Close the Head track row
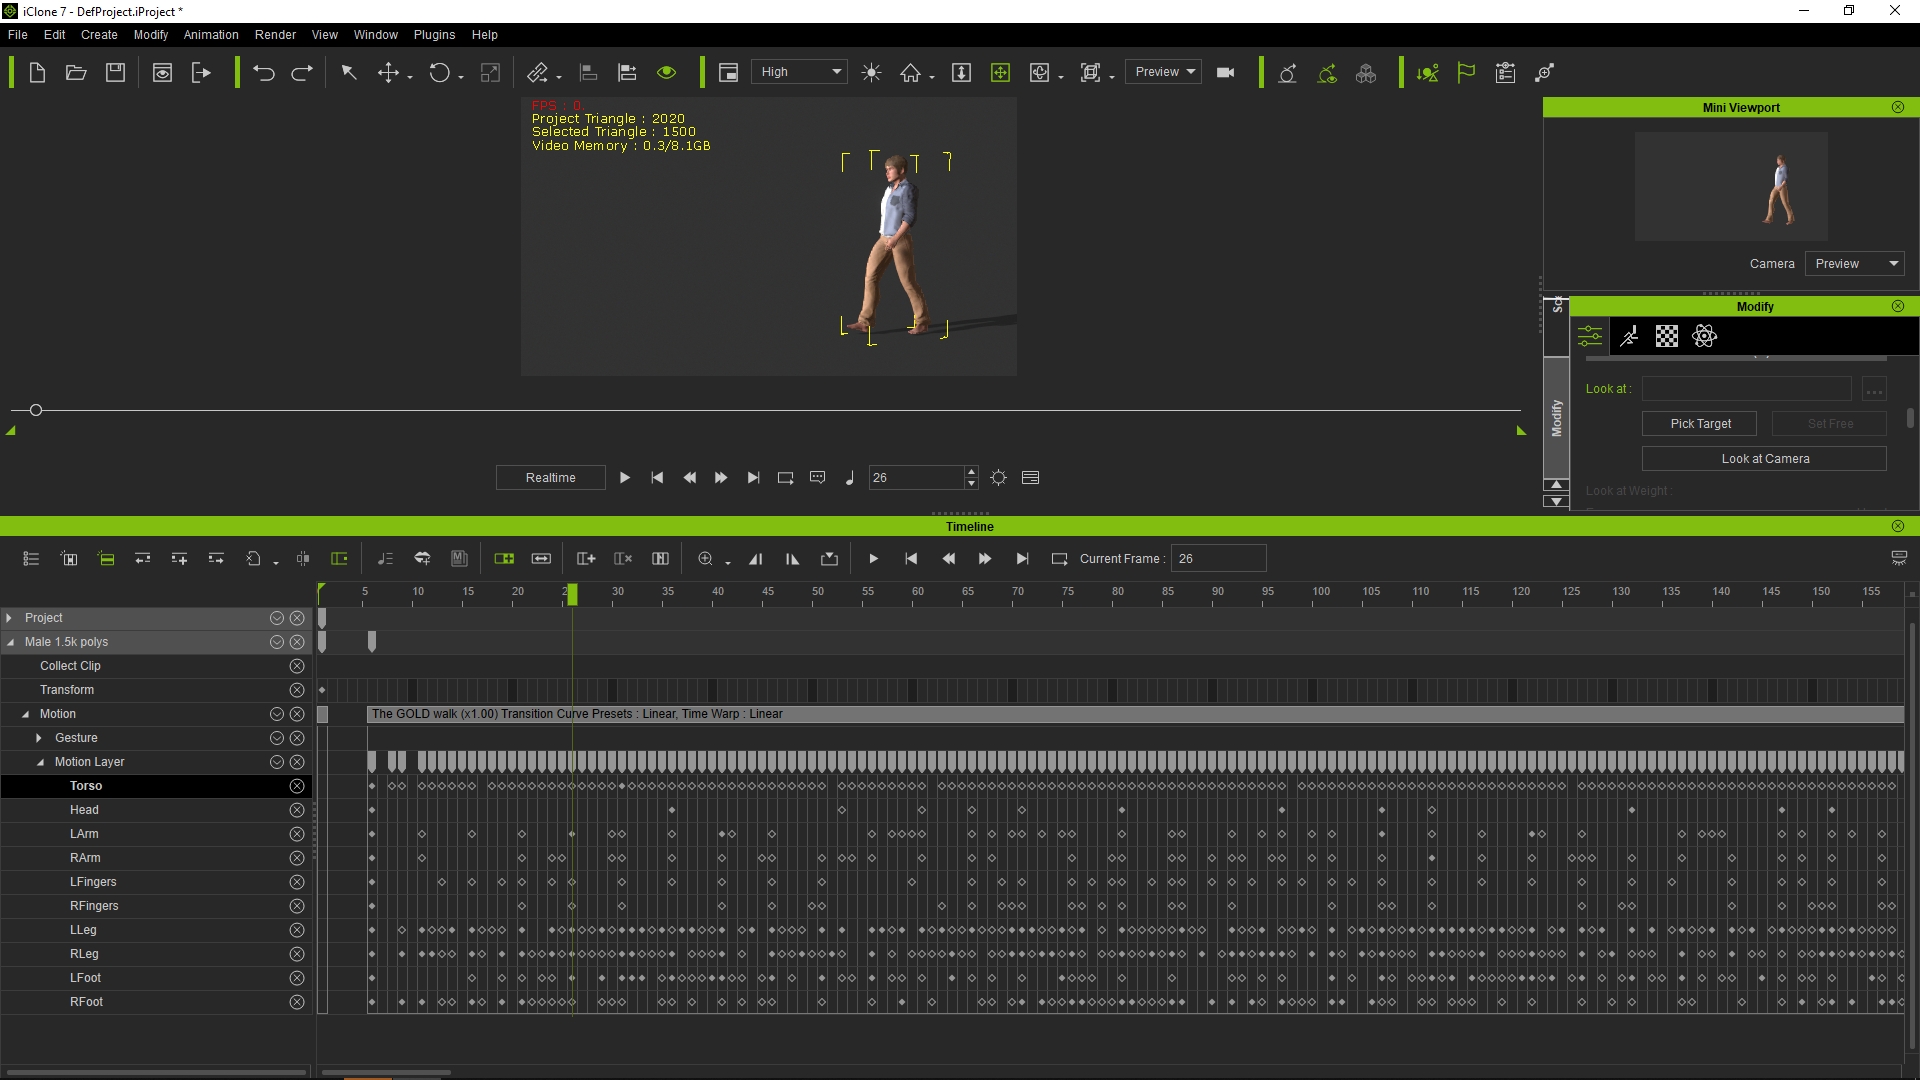Image resolution: width=1920 pixels, height=1080 pixels. (x=297, y=810)
